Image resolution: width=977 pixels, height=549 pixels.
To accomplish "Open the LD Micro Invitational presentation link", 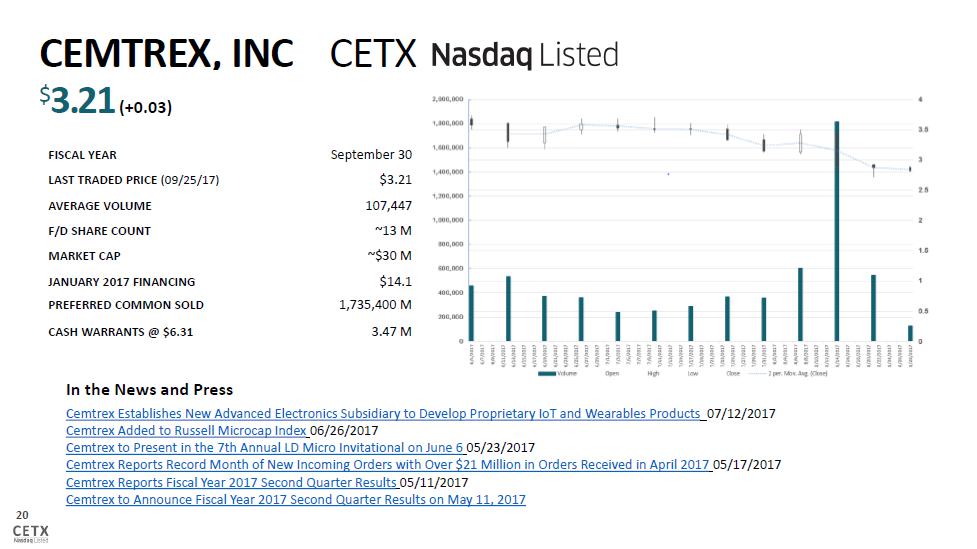I will coord(265,447).
